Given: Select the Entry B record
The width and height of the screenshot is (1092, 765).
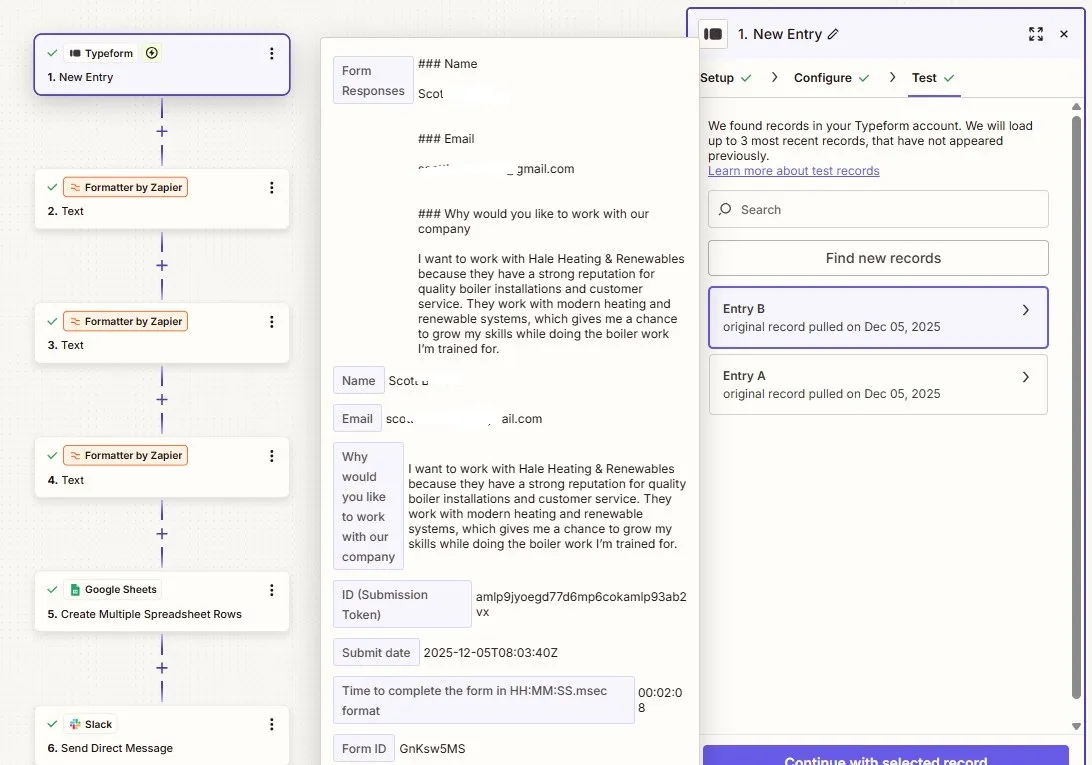Looking at the screenshot, I should point(878,318).
